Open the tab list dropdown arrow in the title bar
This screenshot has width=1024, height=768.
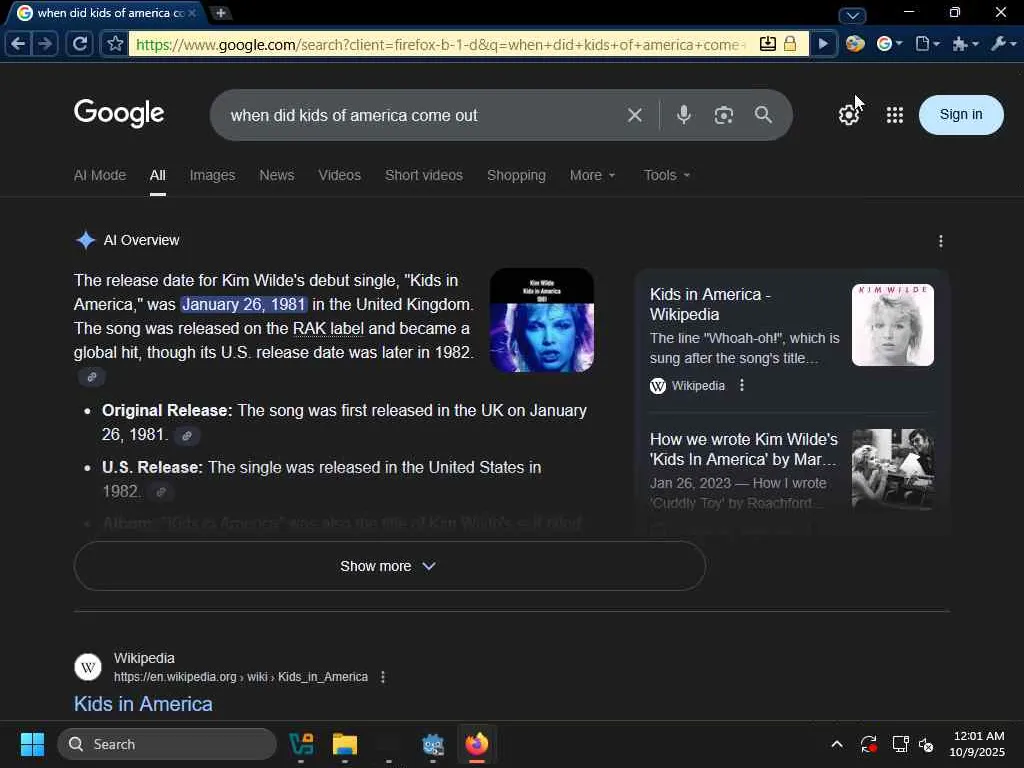(x=852, y=15)
